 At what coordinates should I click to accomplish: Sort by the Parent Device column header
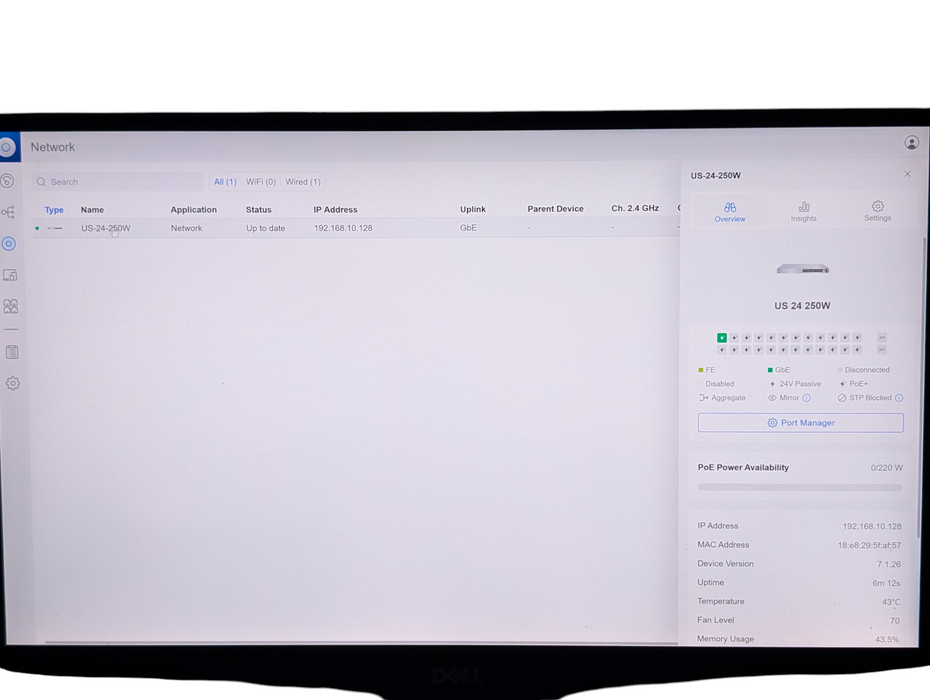pyautogui.click(x=555, y=209)
